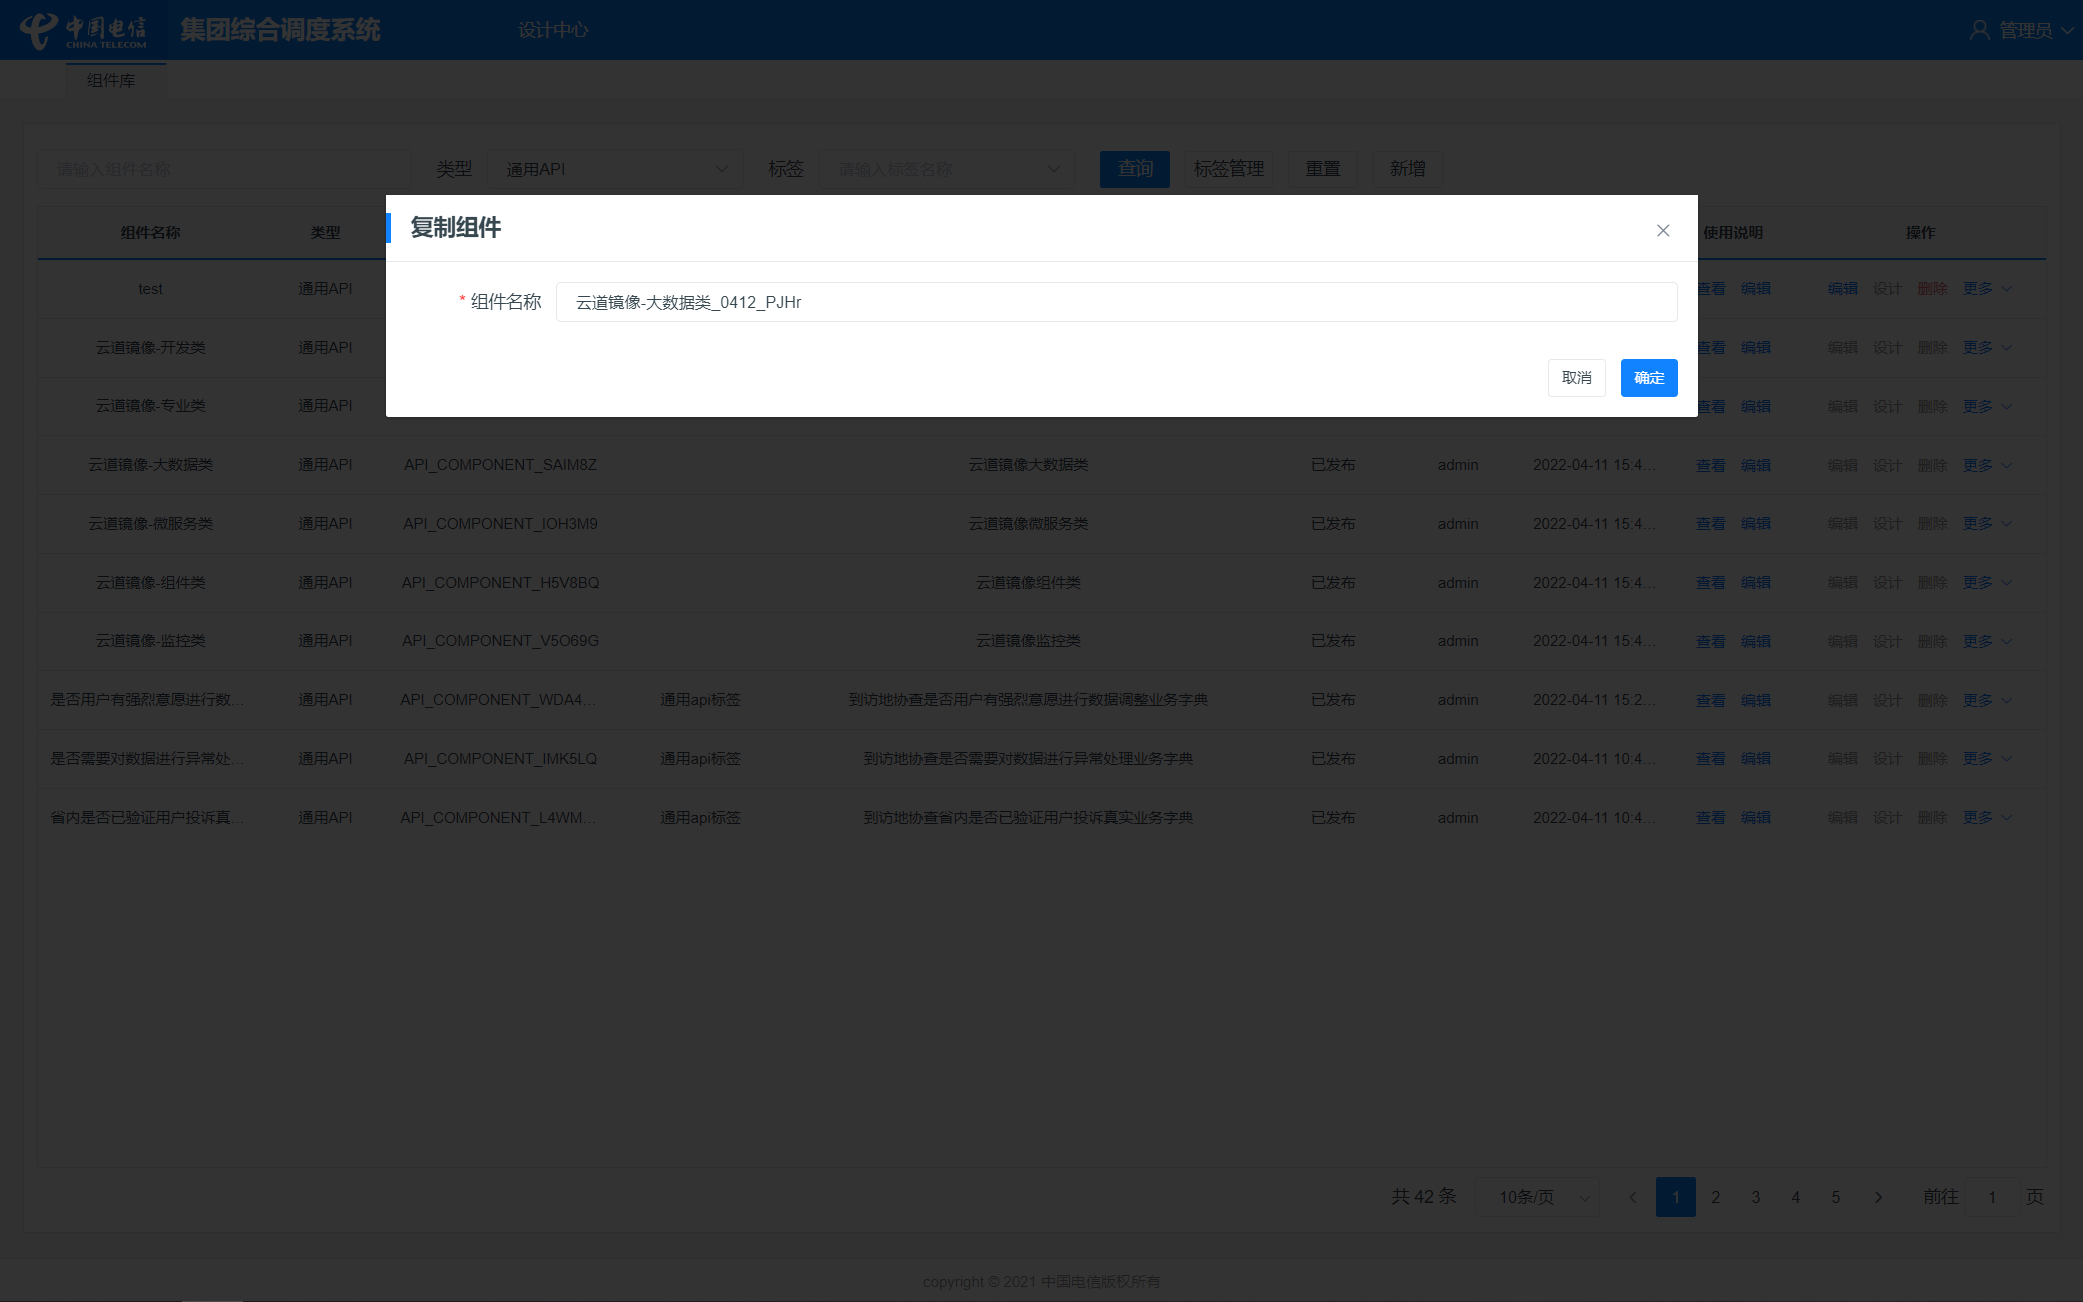The height and width of the screenshot is (1302, 2083).
Task: Open 标签管理 tag management
Action: [1228, 169]
